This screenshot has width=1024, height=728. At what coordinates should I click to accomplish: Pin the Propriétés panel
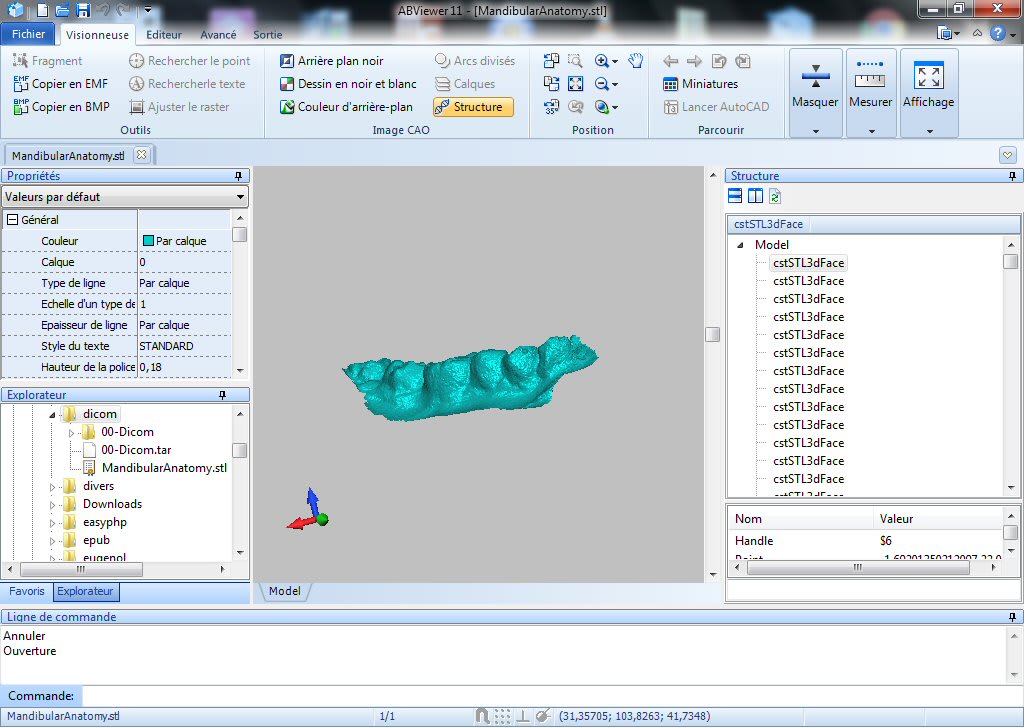[x=240, y=176]
